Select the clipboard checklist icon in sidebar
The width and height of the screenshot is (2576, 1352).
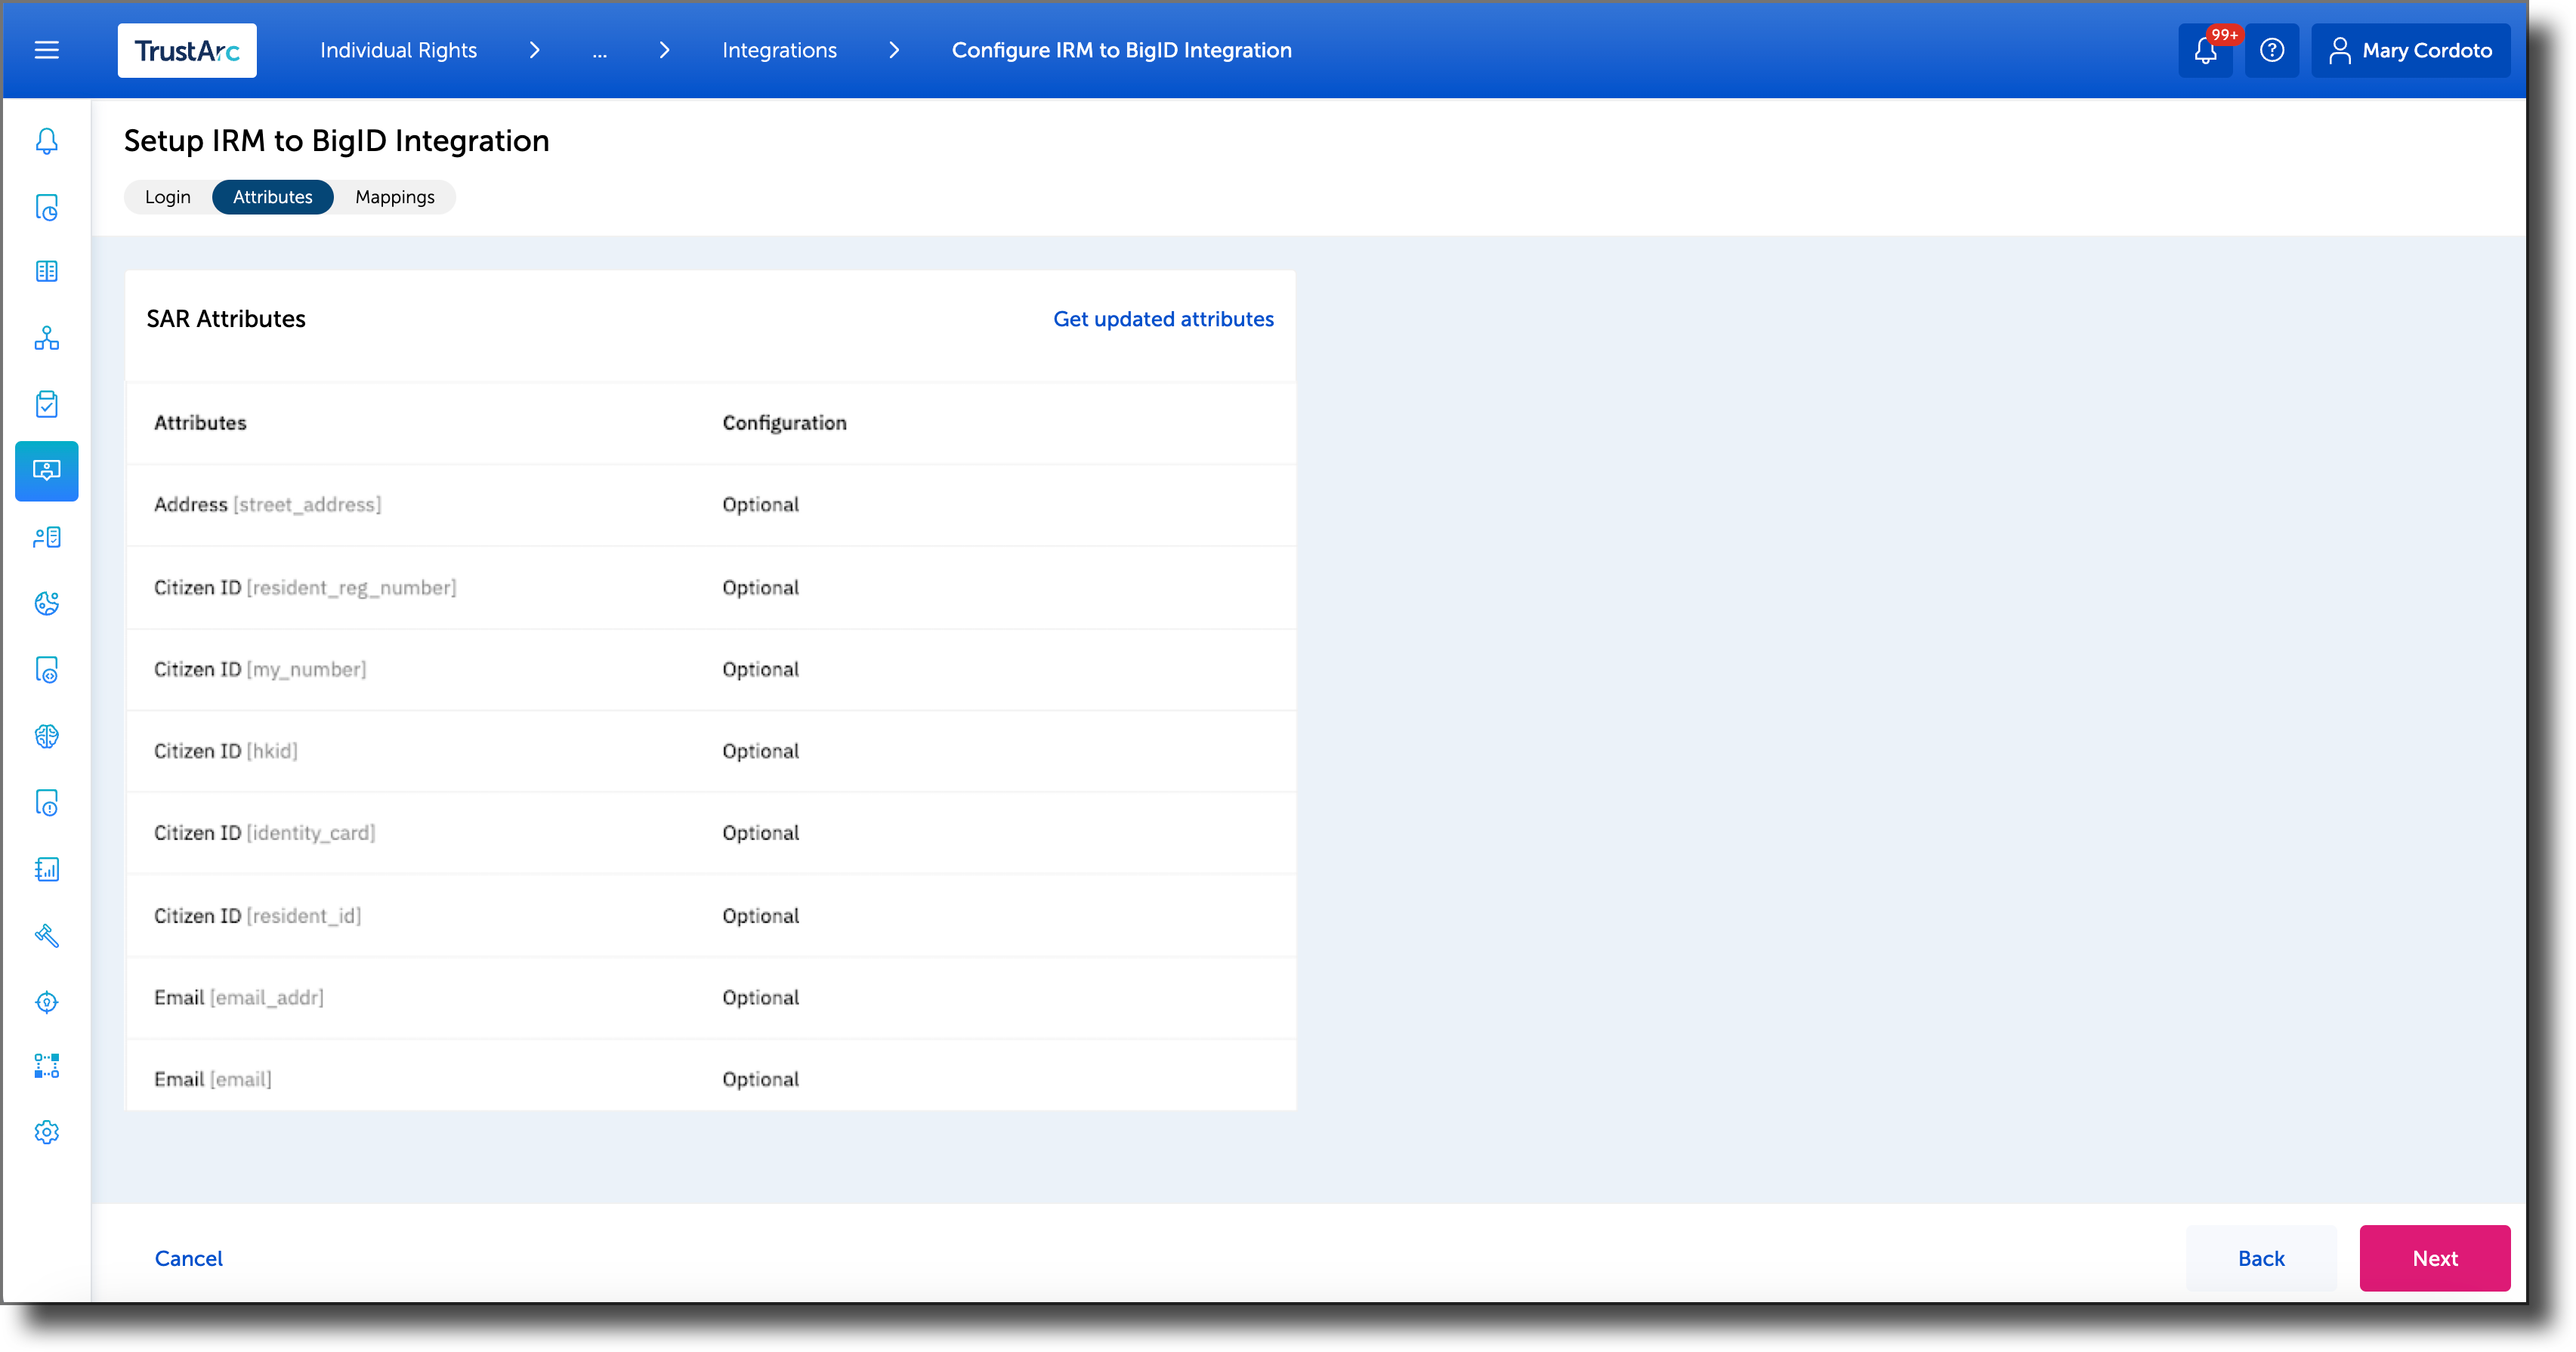(x=46, y=404)
